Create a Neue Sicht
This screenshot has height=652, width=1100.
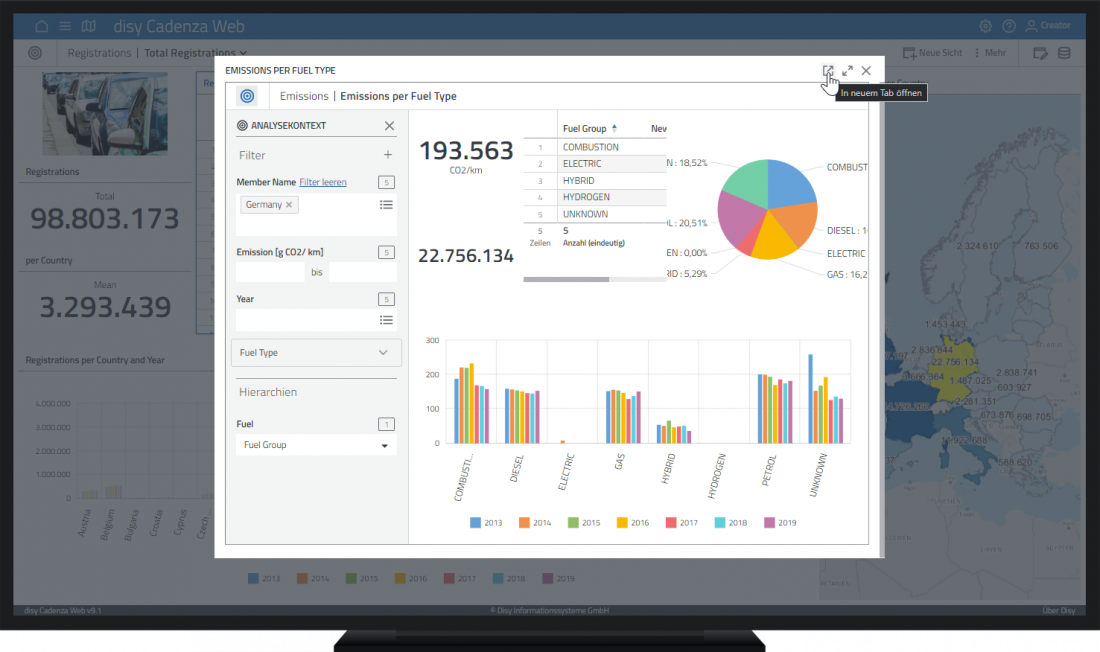[931, 52]
